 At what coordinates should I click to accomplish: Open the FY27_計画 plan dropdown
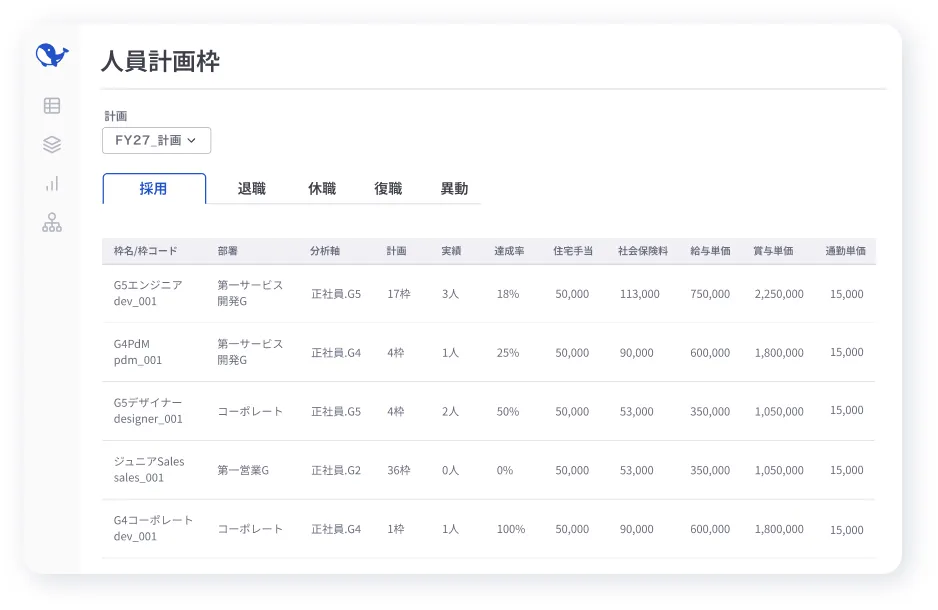pos(157,141)
